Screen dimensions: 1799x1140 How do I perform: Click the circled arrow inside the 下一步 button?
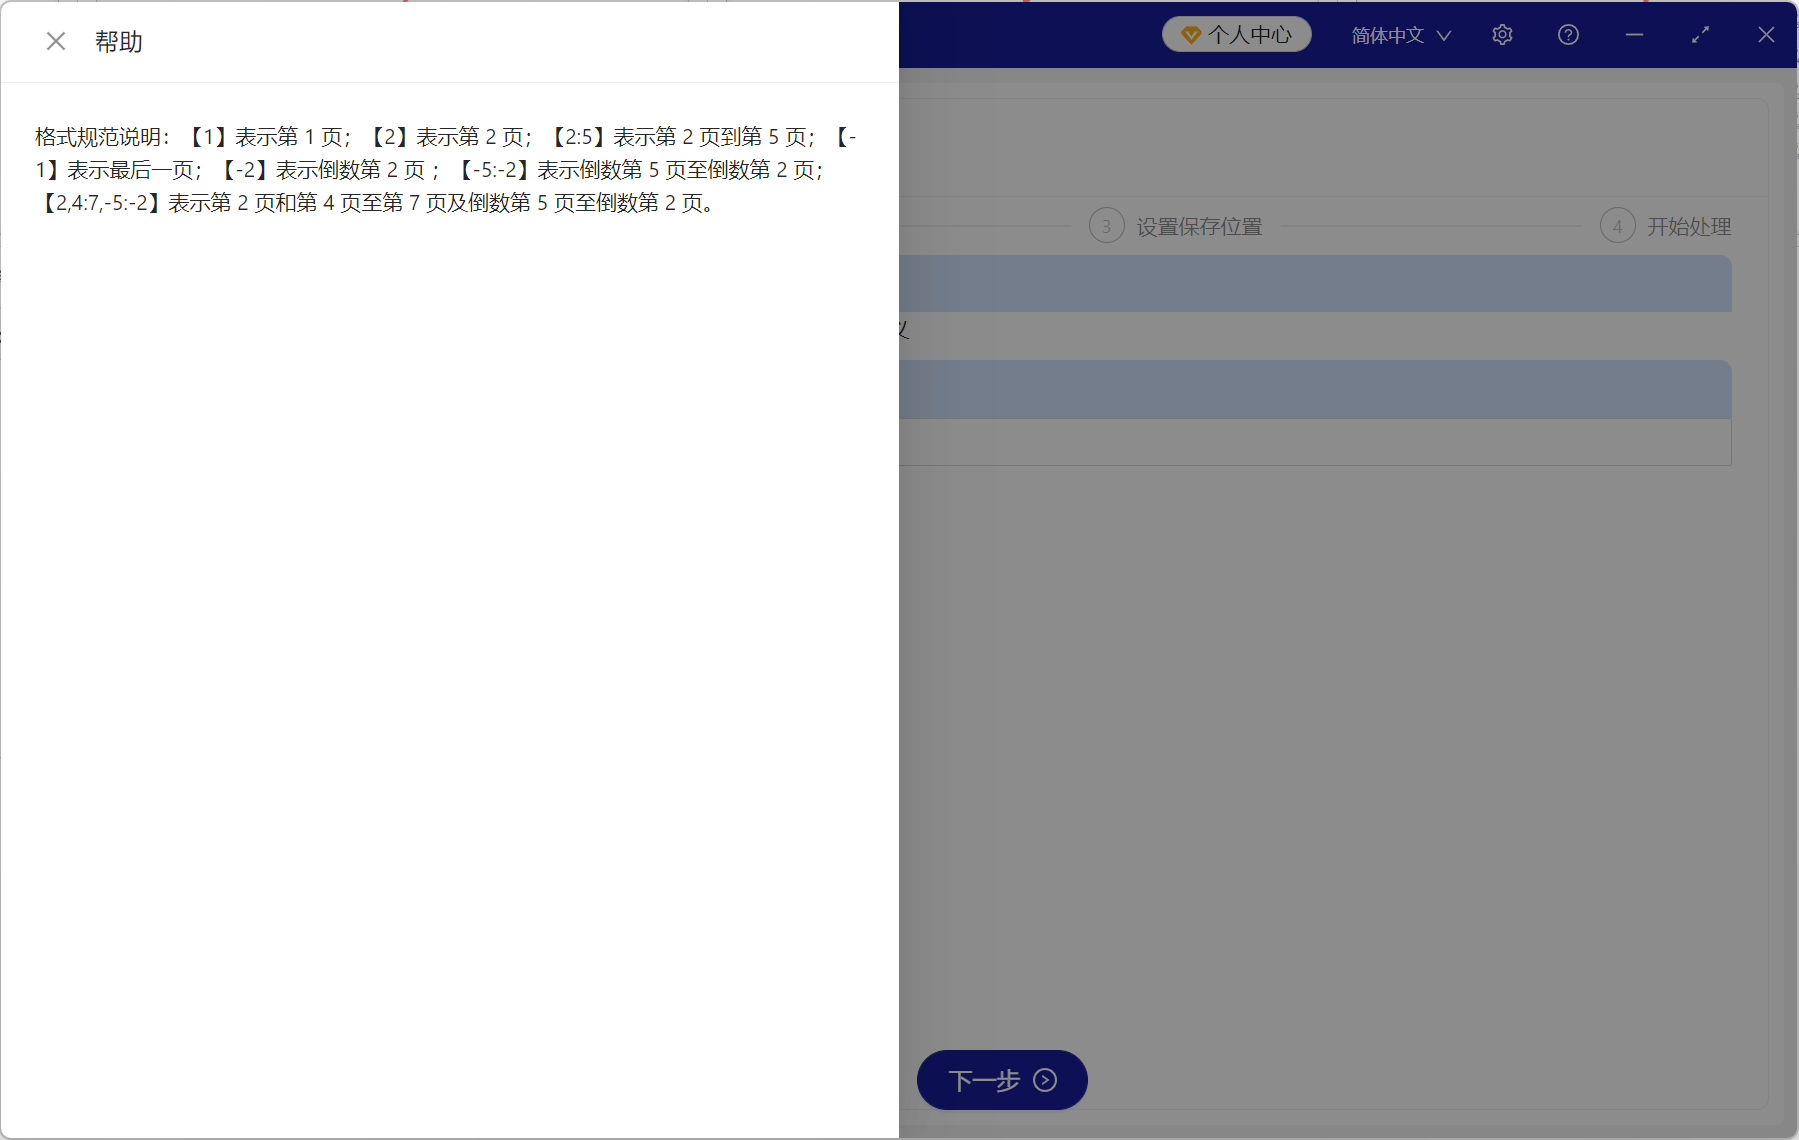(1045, 1081)
